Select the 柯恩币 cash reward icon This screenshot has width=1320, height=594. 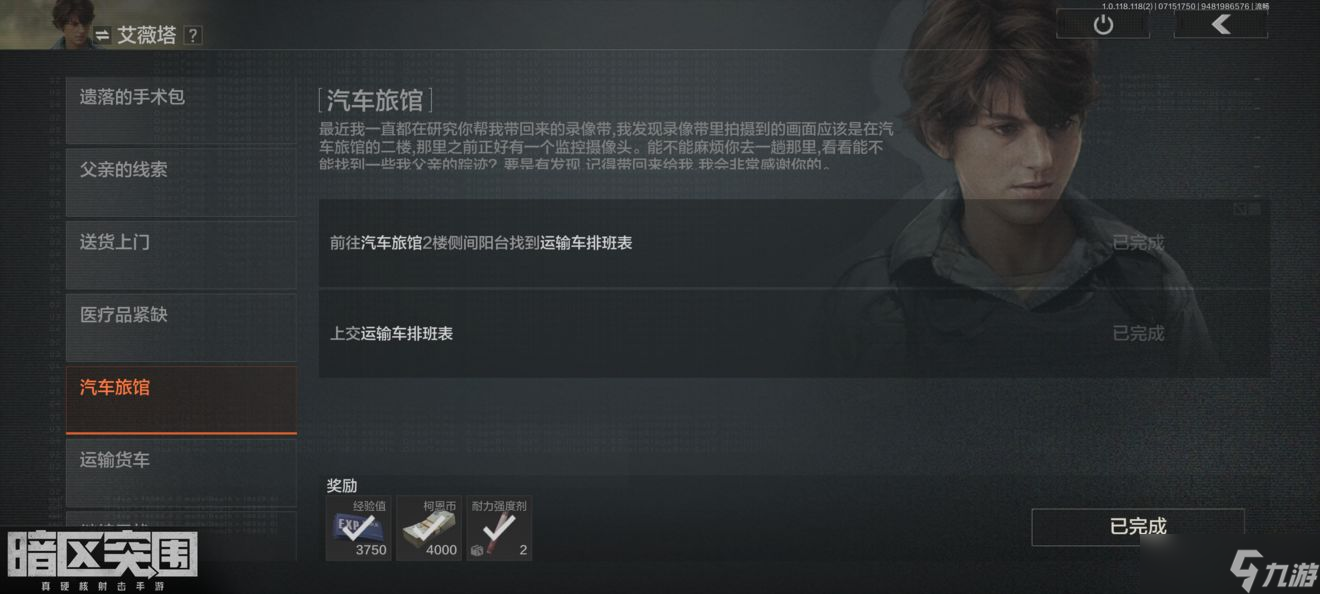pos(429,528)
